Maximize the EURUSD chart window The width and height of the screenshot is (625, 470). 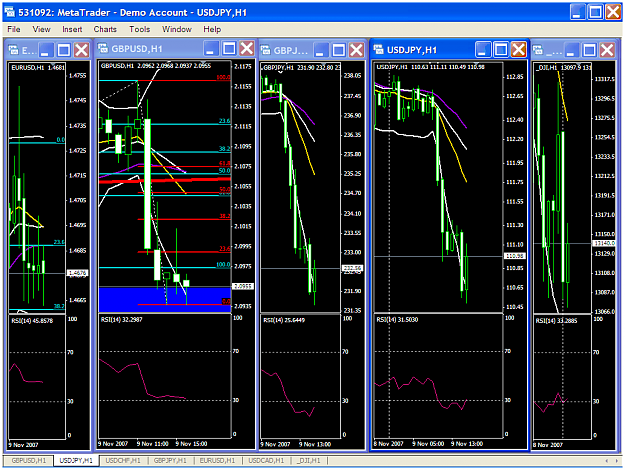[64, 50]
